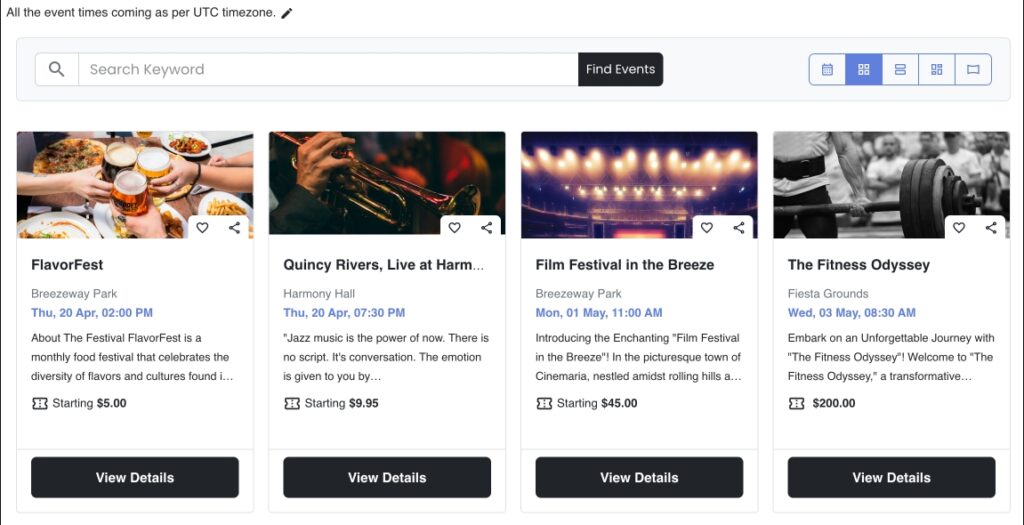Add Film Festival in the Breeze to favorites

[706, 228]
